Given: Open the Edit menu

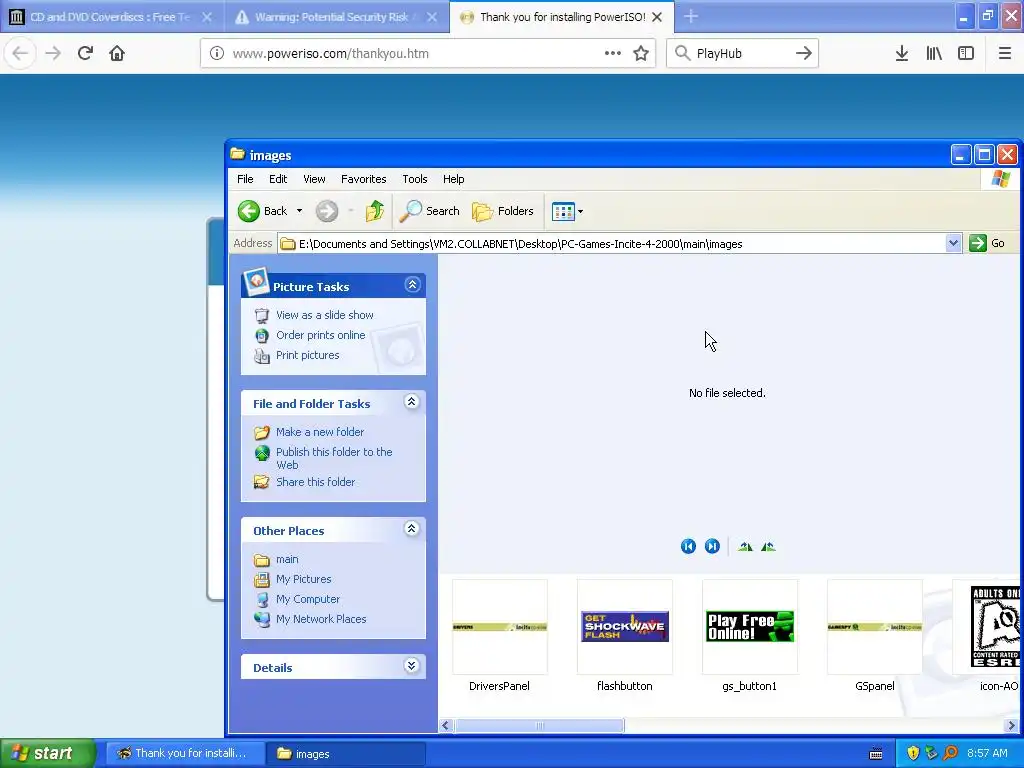Looking at the screenshot, I should (278, 179).
